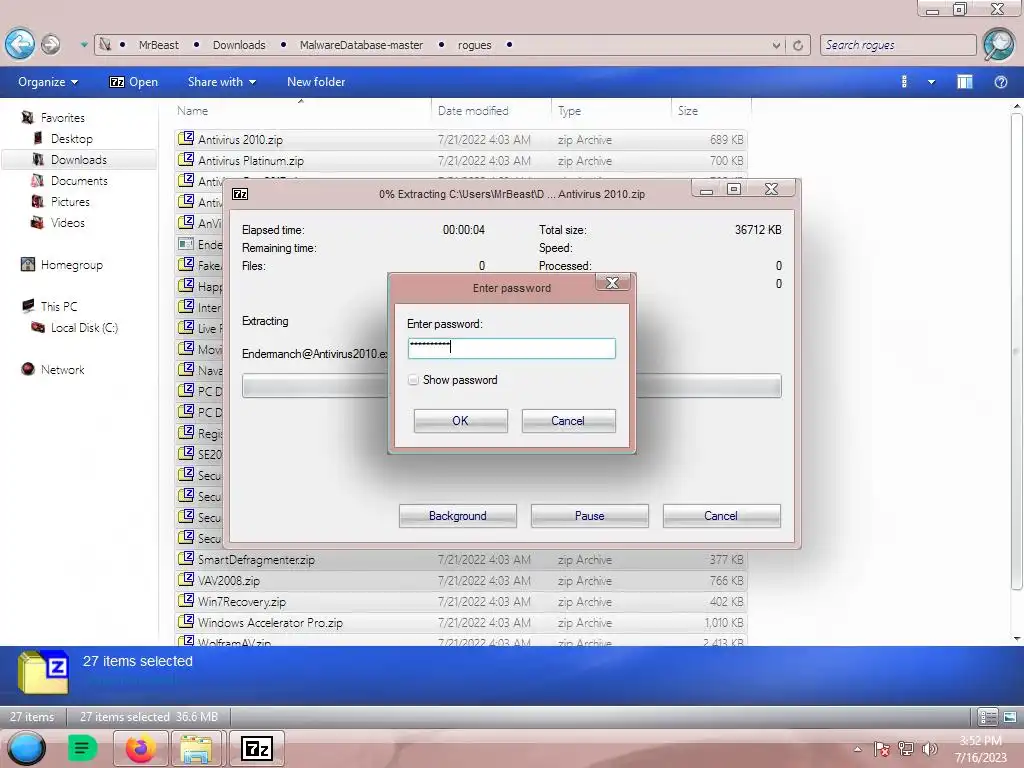Click the Refresh icon in the address bar
The width and height of the screenshot is (1024, 768).
click(798, 45)
